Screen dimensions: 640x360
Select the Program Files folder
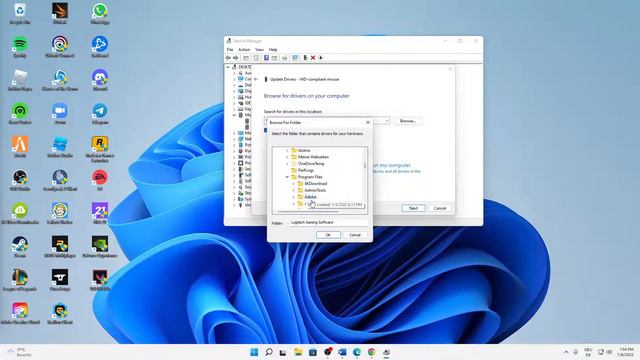pos(310,177)
